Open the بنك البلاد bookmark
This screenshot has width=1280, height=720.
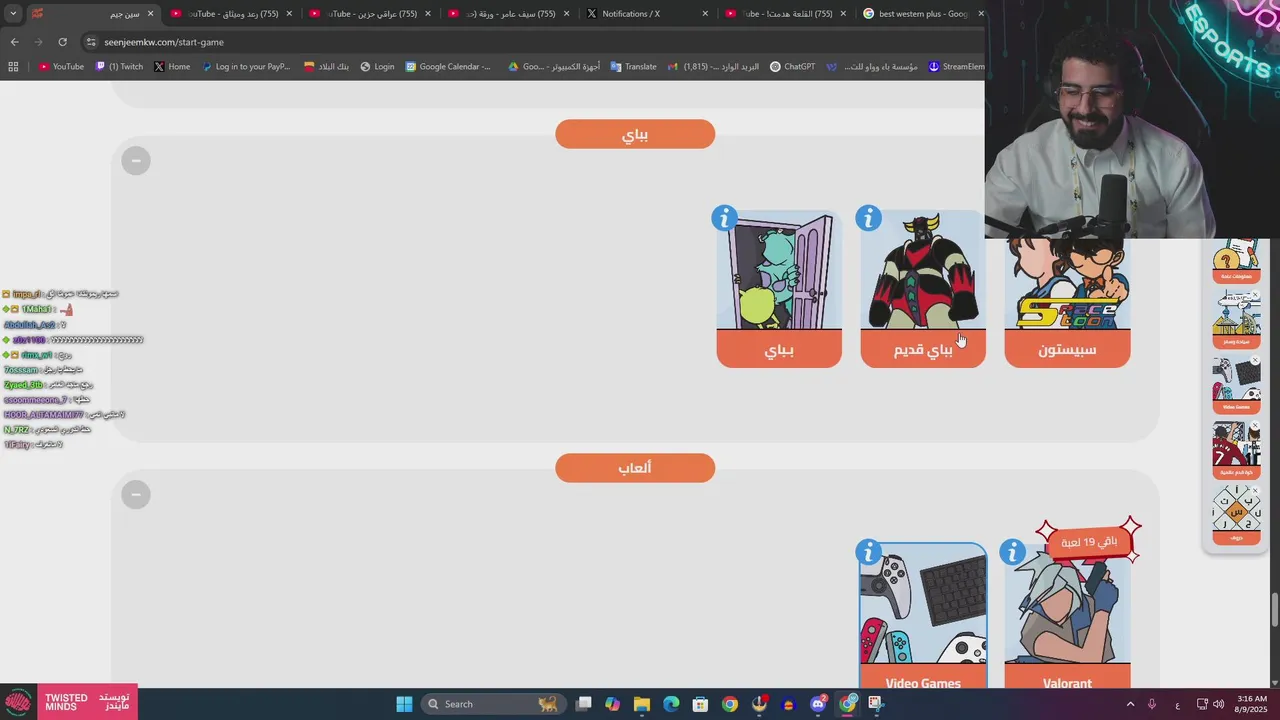click(x=327, y=67)
